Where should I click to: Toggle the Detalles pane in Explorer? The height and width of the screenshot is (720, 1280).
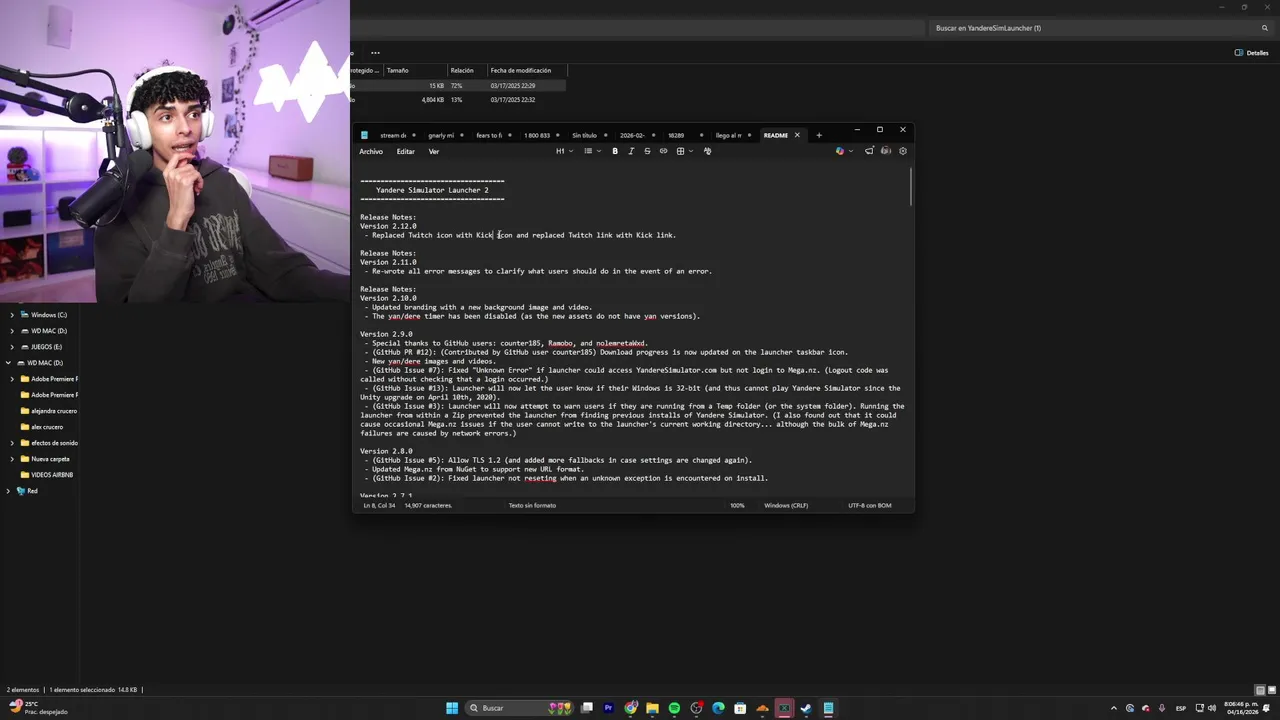pos(1251,53)
